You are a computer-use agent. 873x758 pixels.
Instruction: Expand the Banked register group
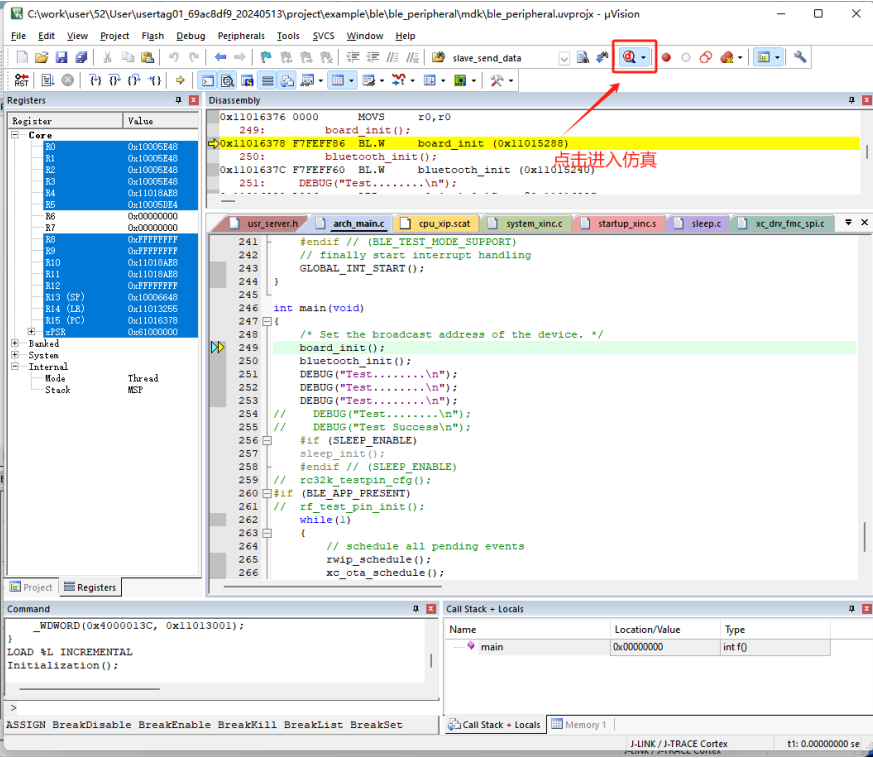15,343
